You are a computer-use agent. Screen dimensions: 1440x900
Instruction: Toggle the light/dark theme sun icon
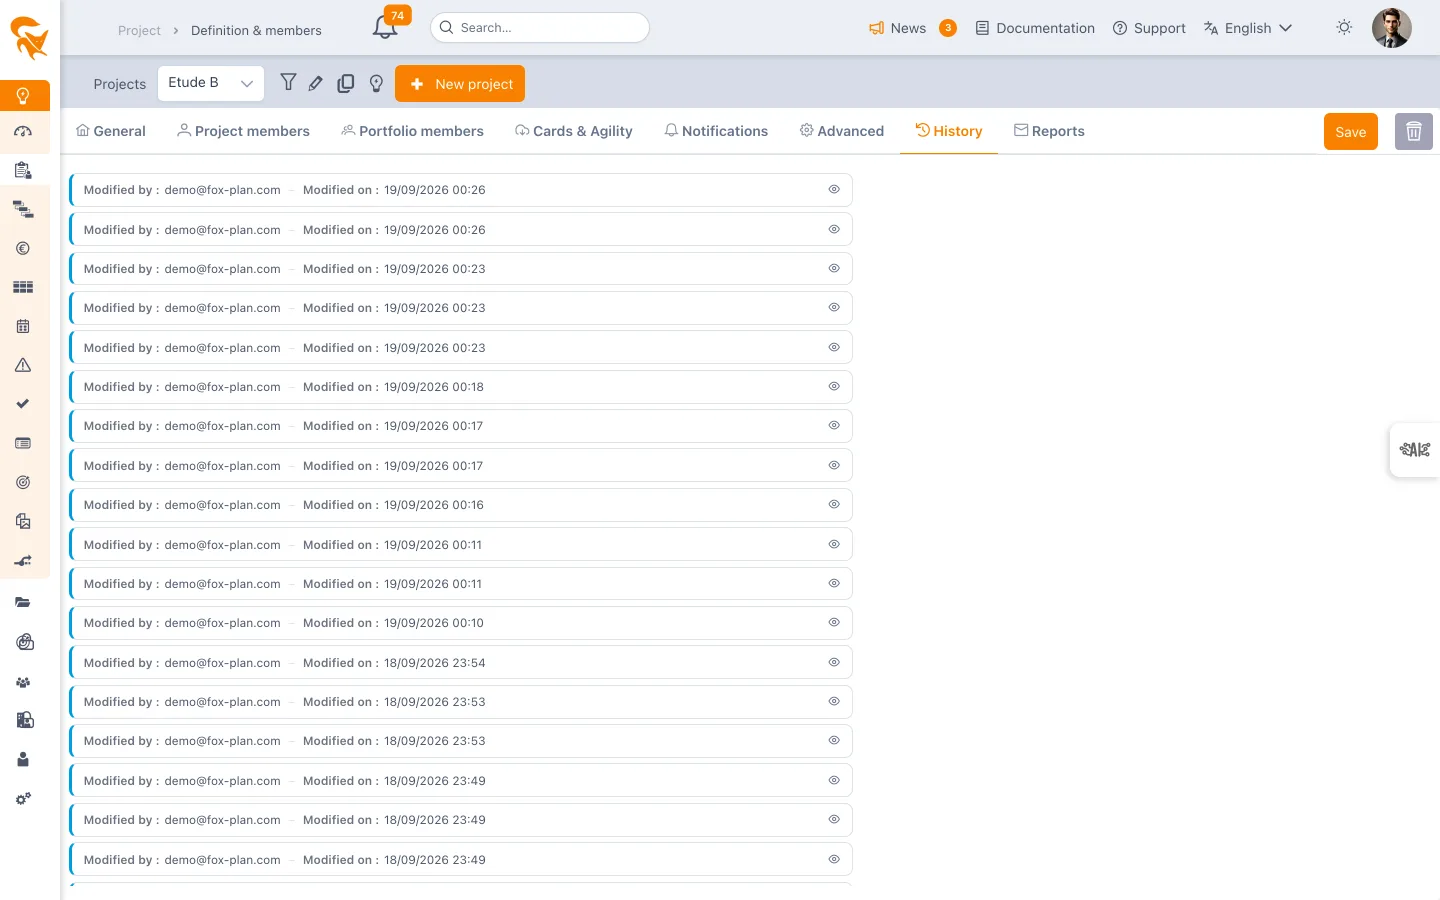pyautogui.click(x=1344, y=28)
